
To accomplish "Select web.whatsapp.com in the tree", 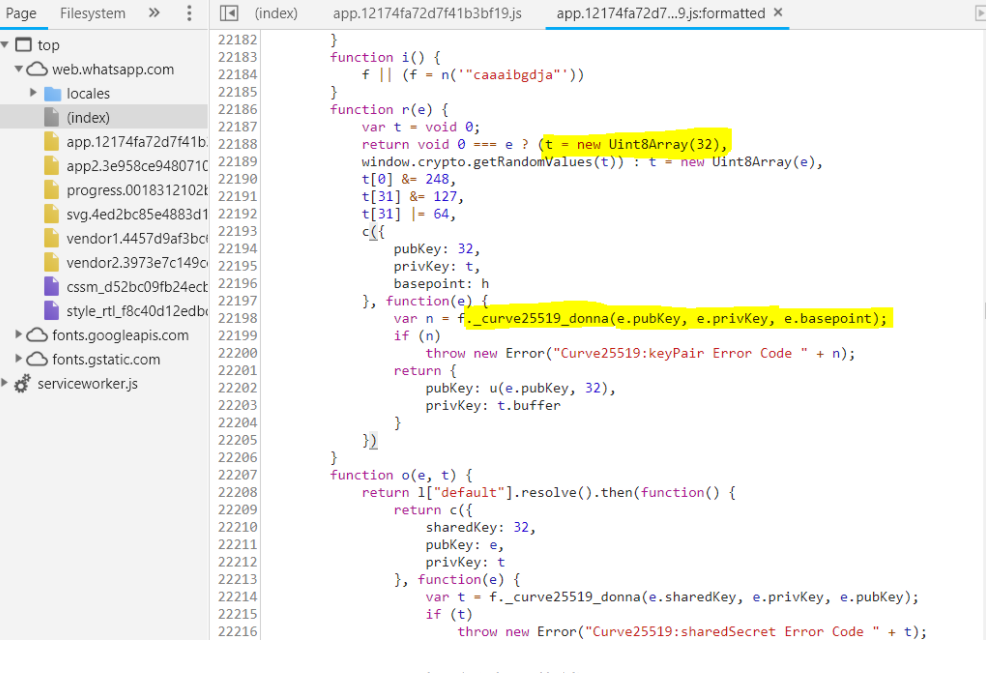I will 113,69.
